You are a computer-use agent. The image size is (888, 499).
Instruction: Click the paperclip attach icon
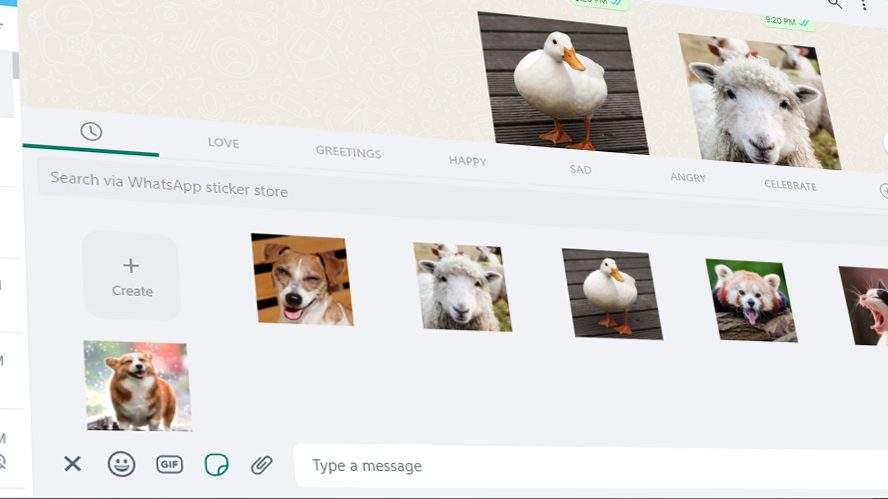point(262,465)
